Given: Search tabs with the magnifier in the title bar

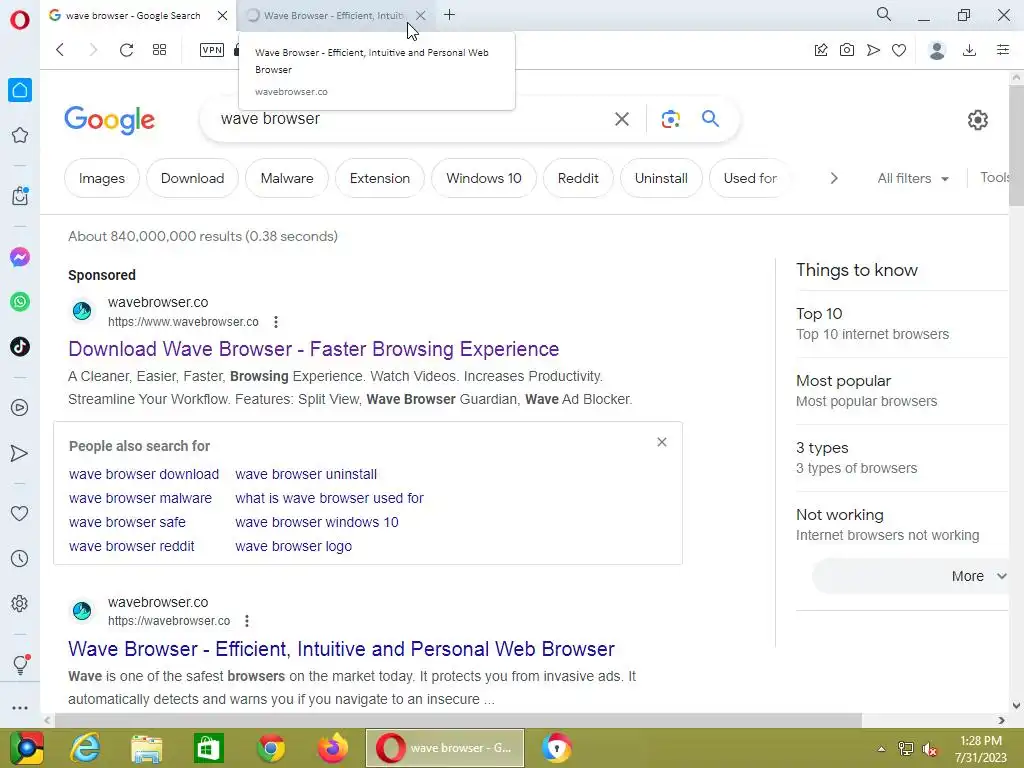Looking at the screenshot, I should coord(884,14).
